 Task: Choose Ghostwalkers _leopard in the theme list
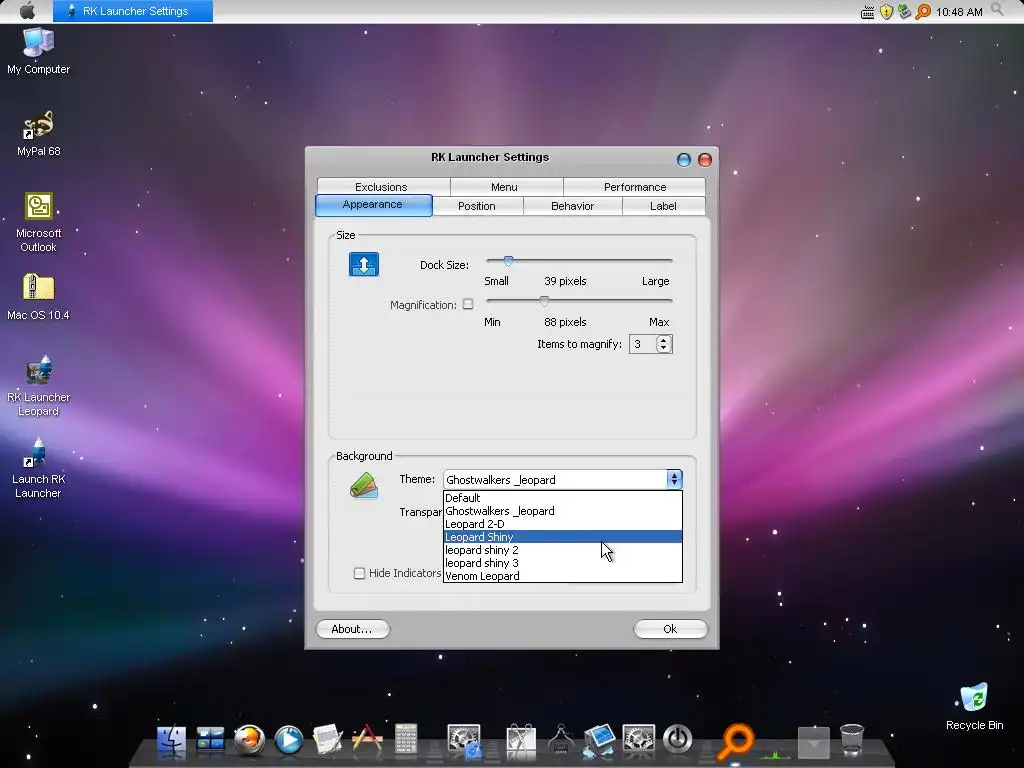[562, 511]
